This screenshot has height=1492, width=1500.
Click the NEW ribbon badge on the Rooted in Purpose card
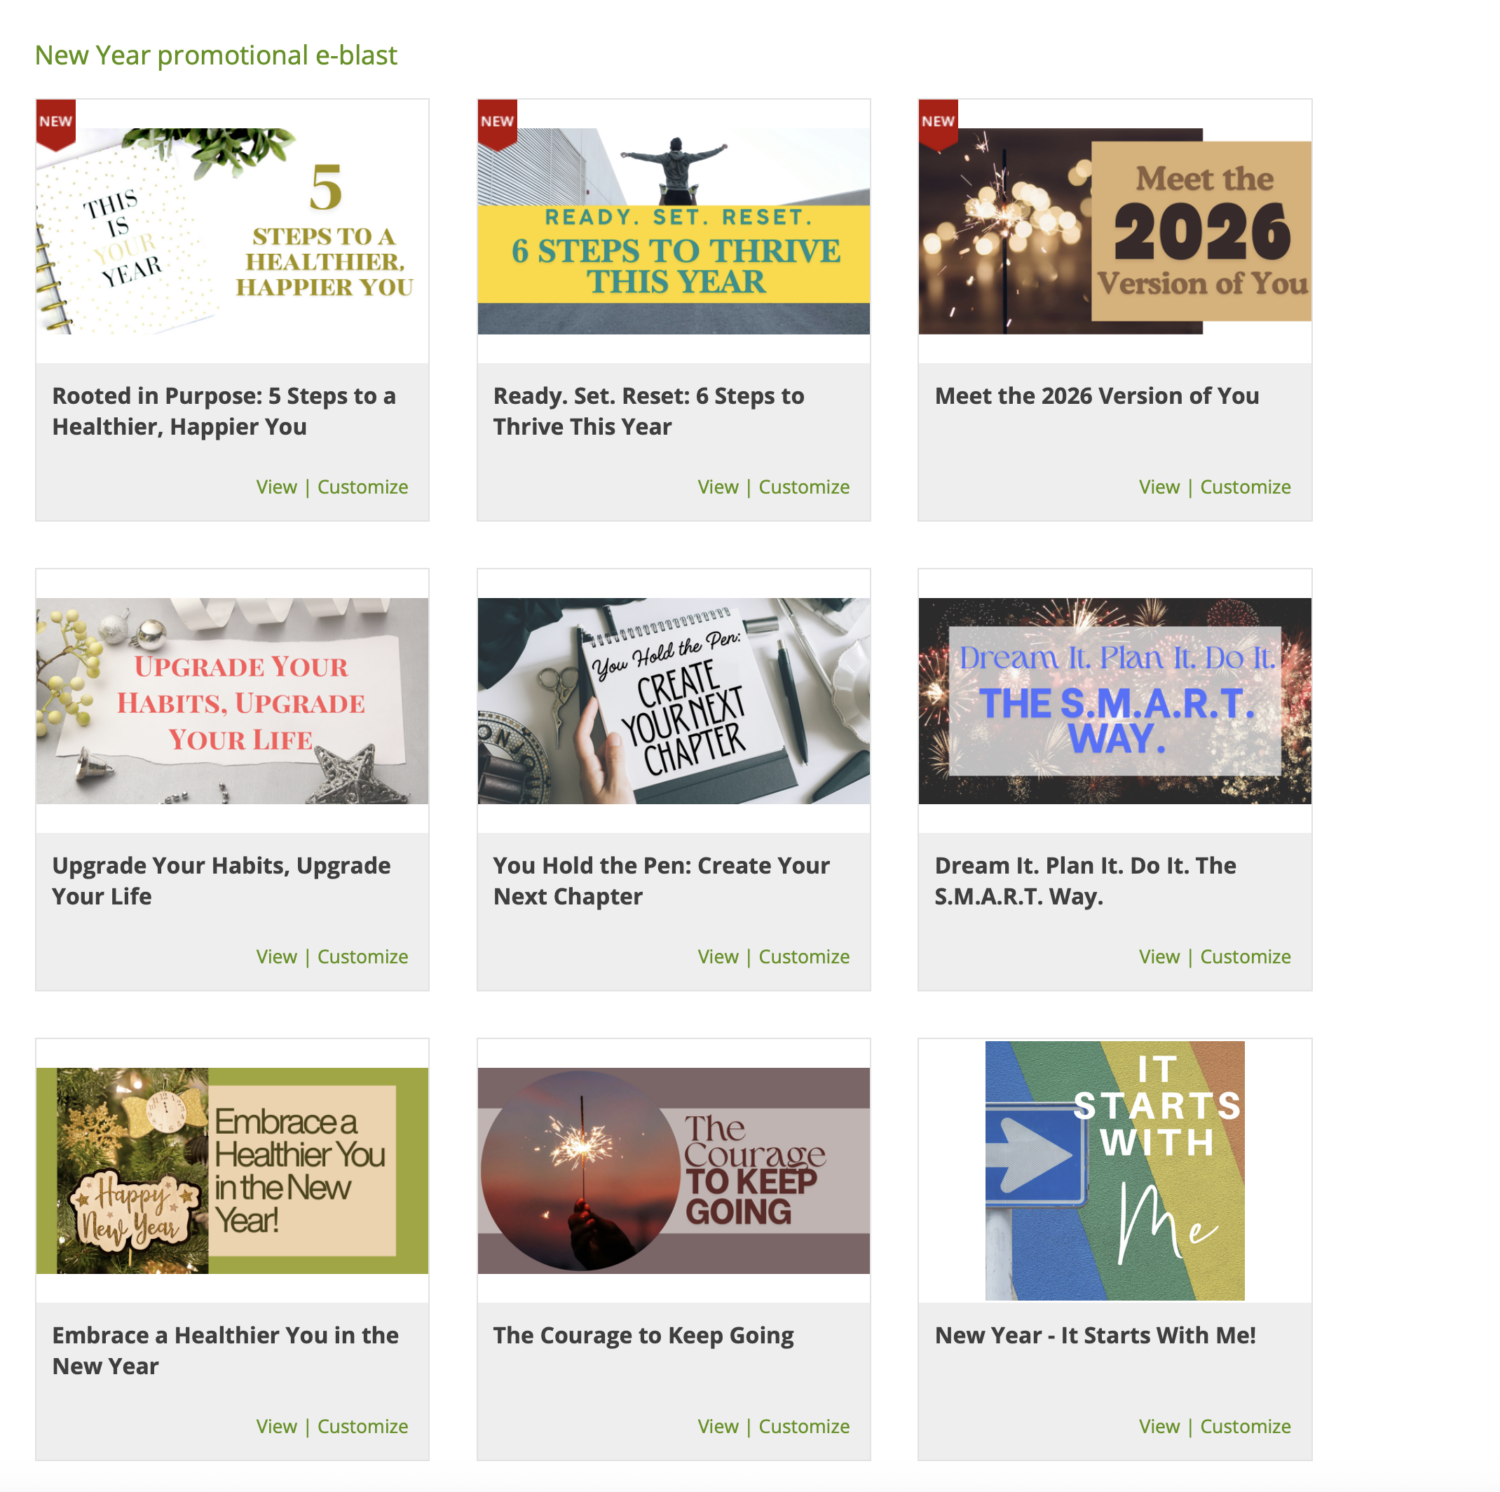coord(56,124)
